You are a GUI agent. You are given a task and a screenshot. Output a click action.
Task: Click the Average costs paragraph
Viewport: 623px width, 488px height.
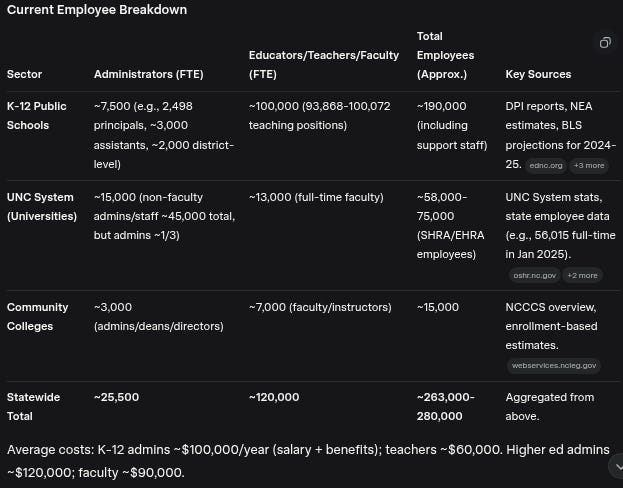pos(308,461)
